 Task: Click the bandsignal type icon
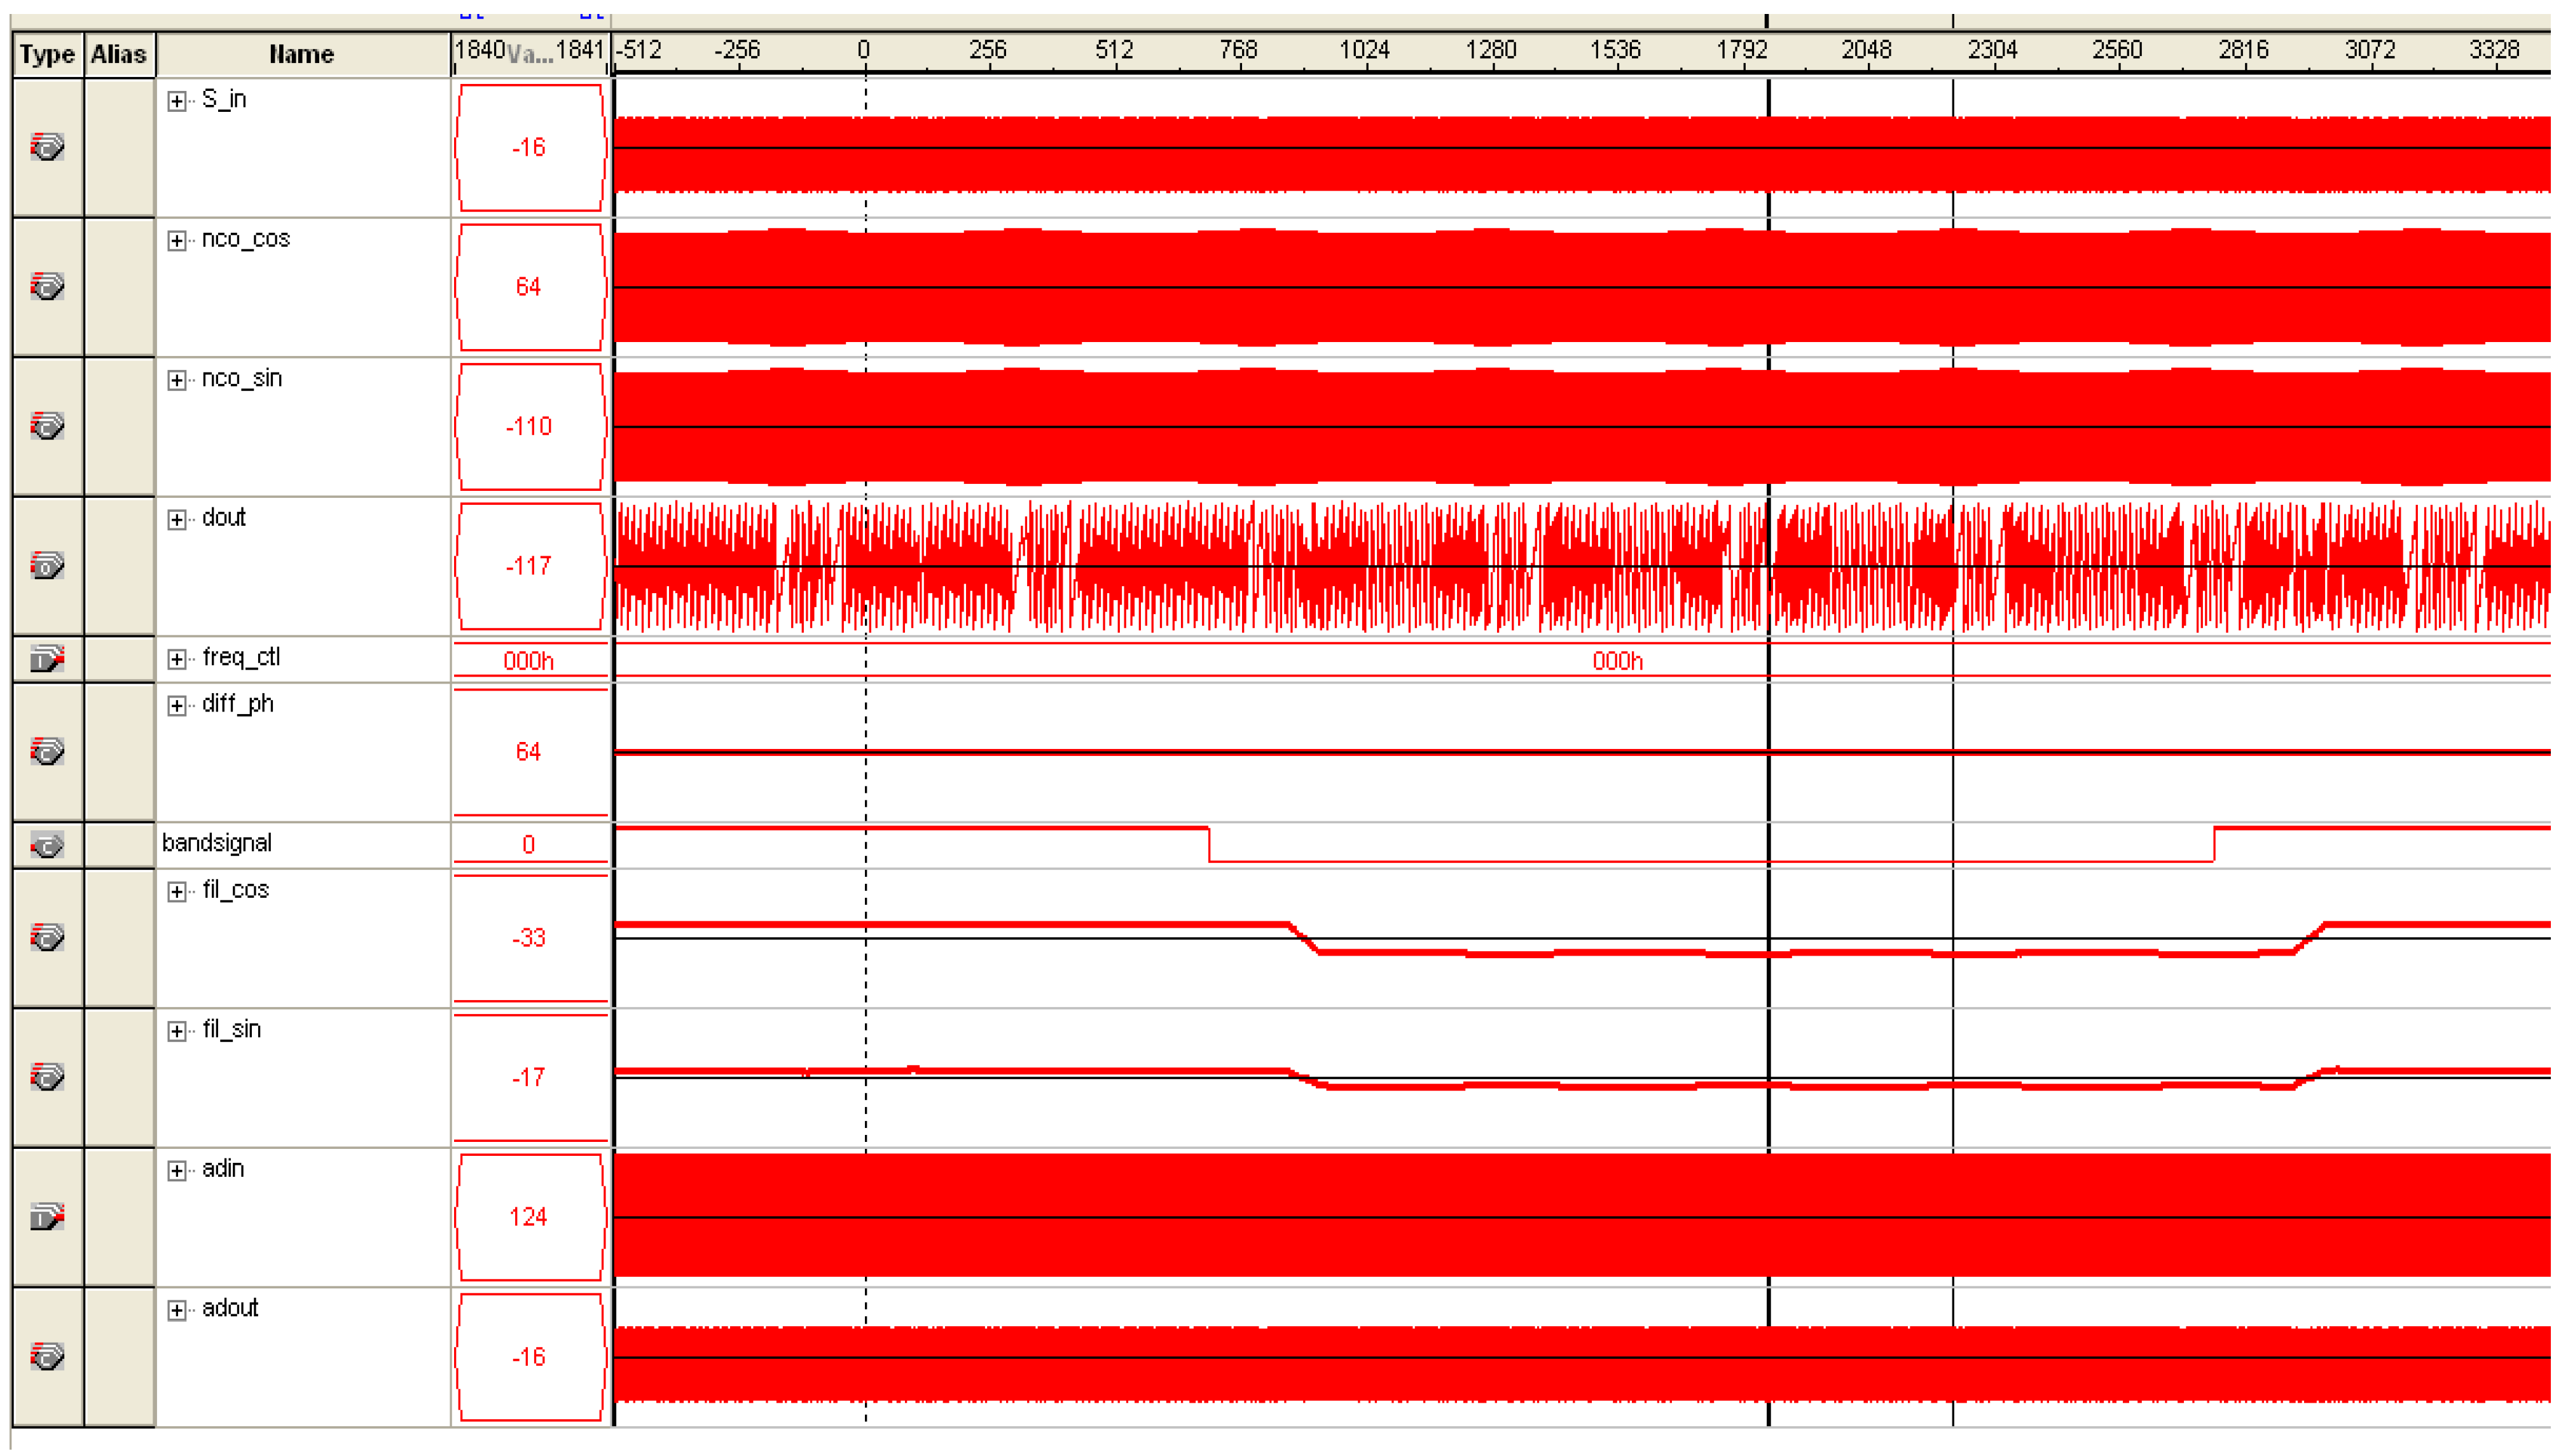click(47, 845)
